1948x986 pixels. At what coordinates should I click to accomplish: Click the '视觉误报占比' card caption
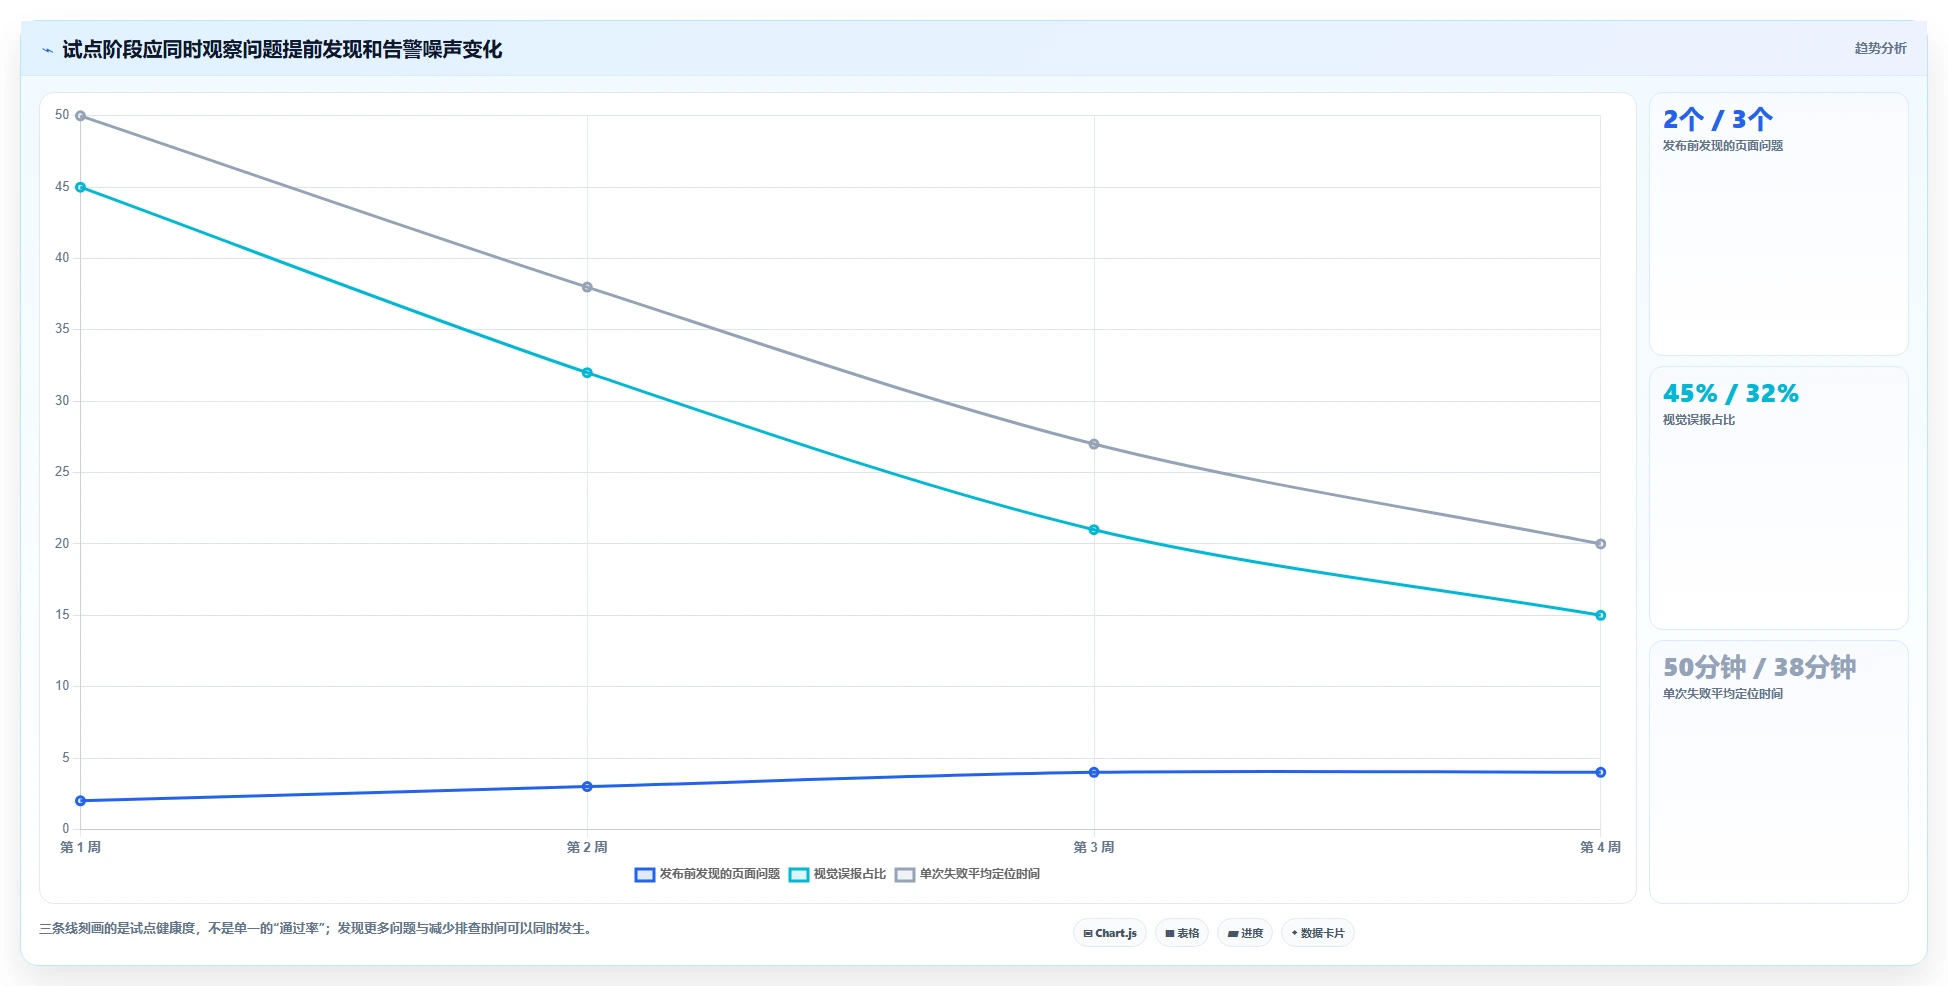(1699, 420)
